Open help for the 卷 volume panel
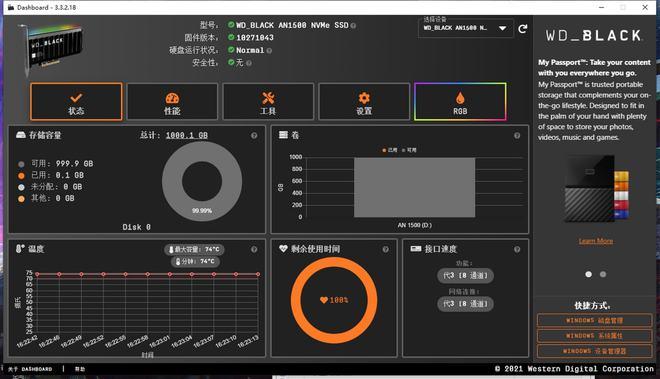This screenshot has height=379, width=660. pyautogui.click(x=517, y=136)
